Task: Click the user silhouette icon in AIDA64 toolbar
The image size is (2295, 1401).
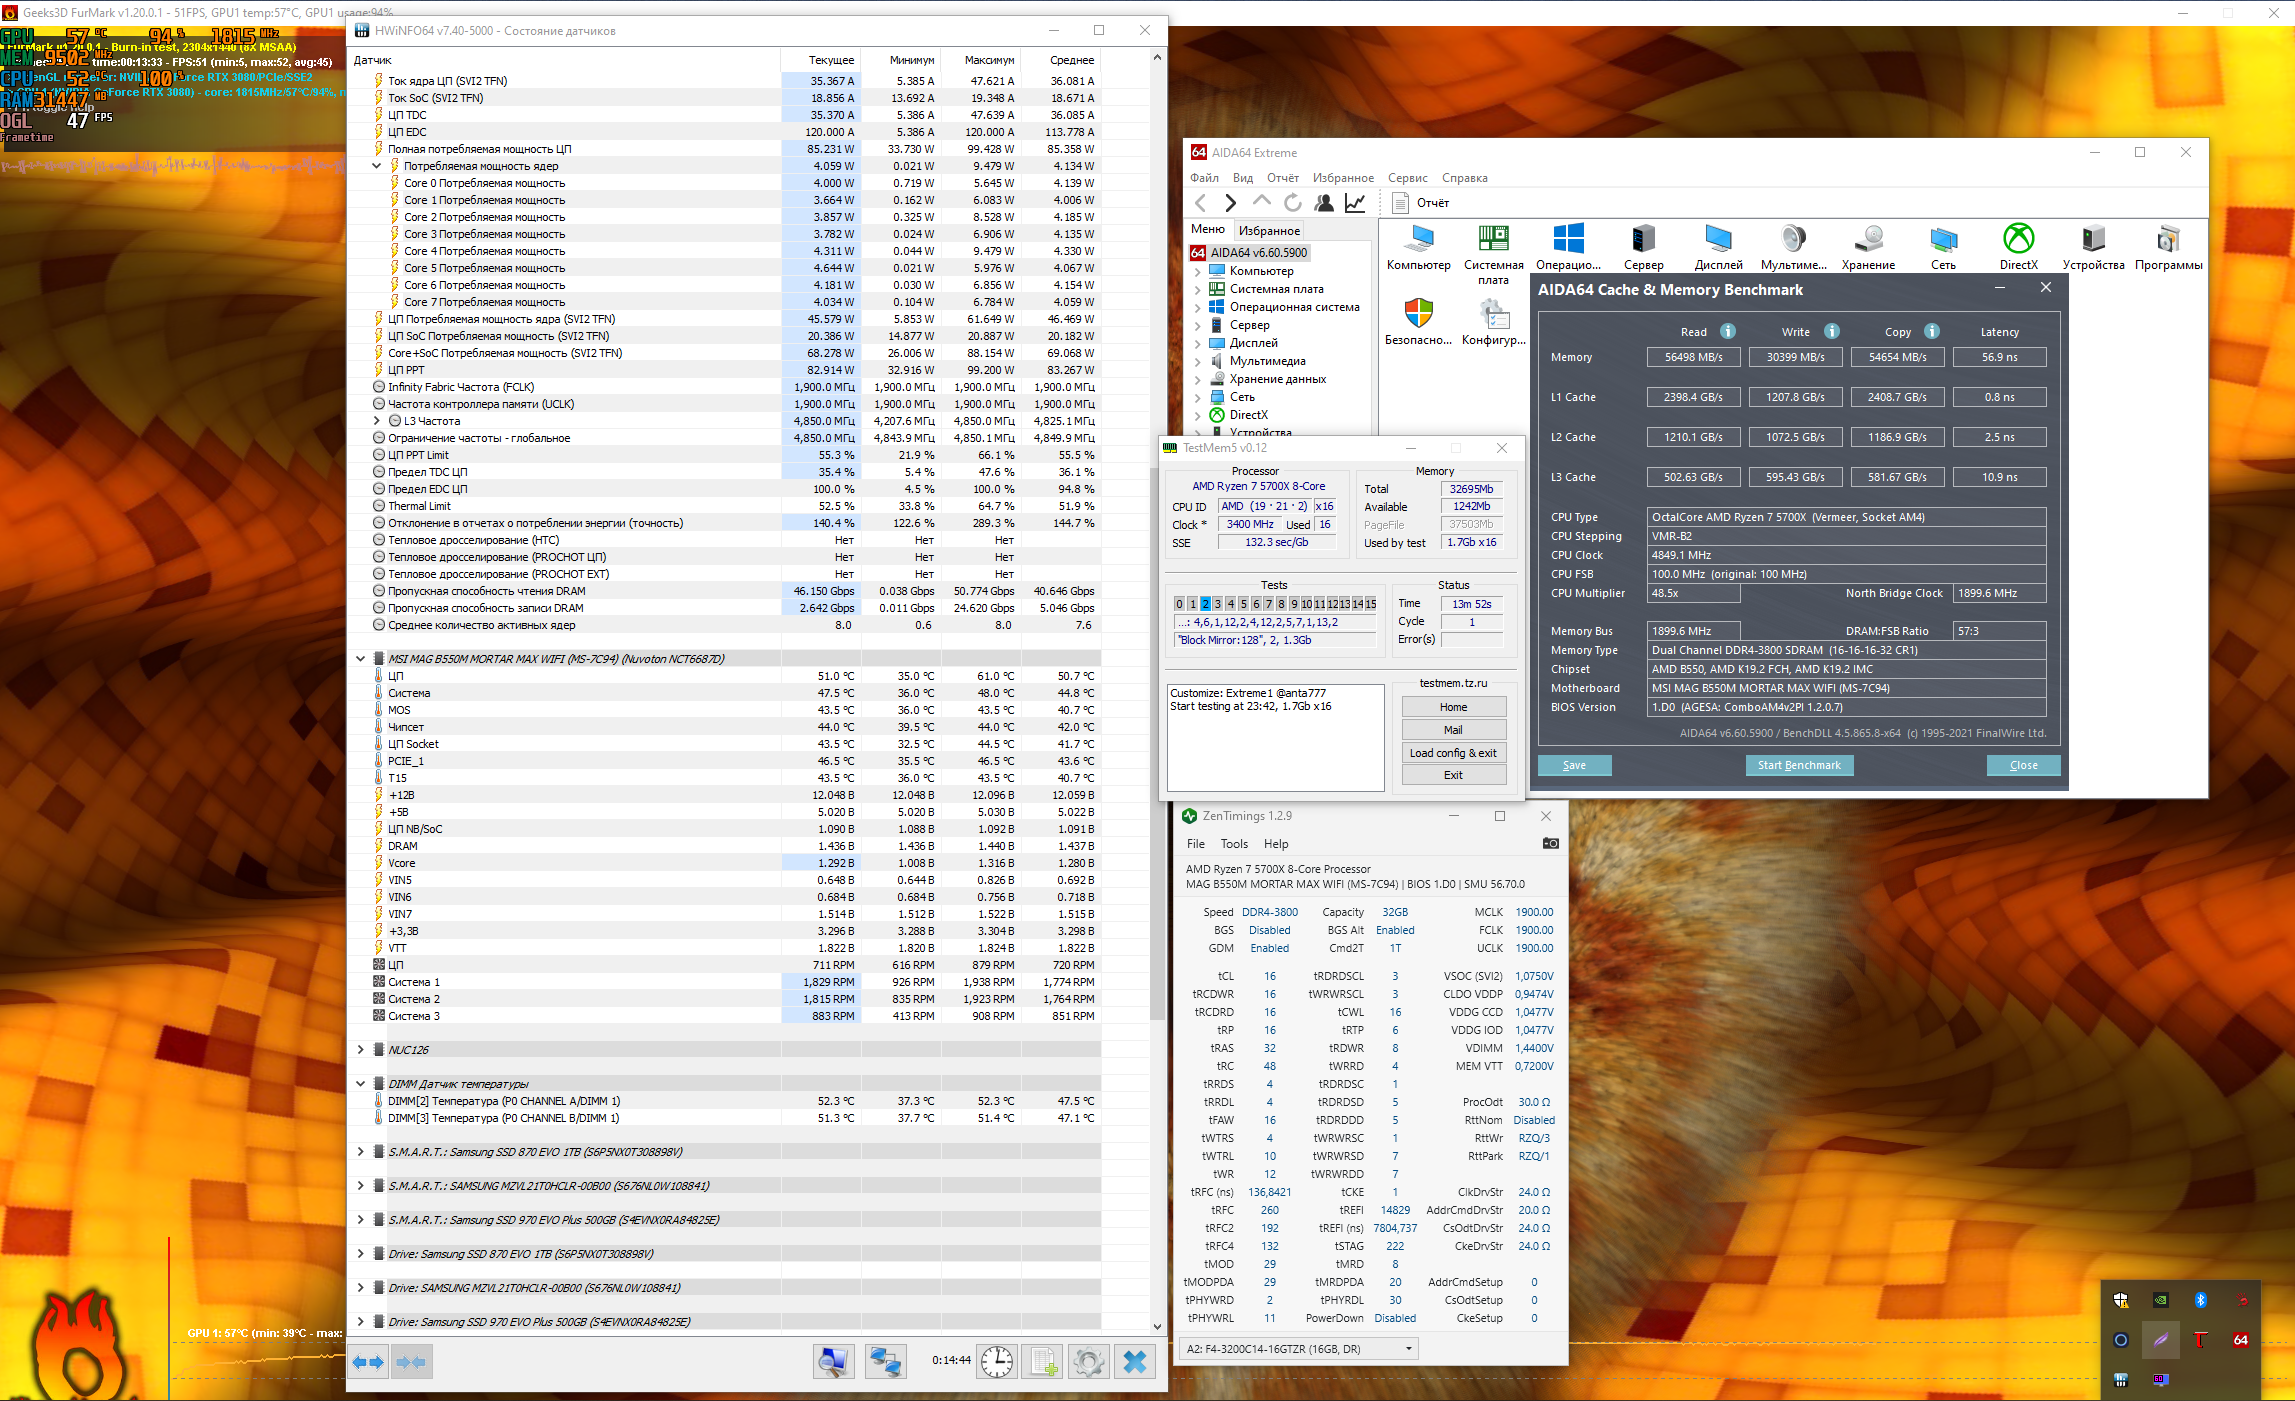Action: (1324, 203)
